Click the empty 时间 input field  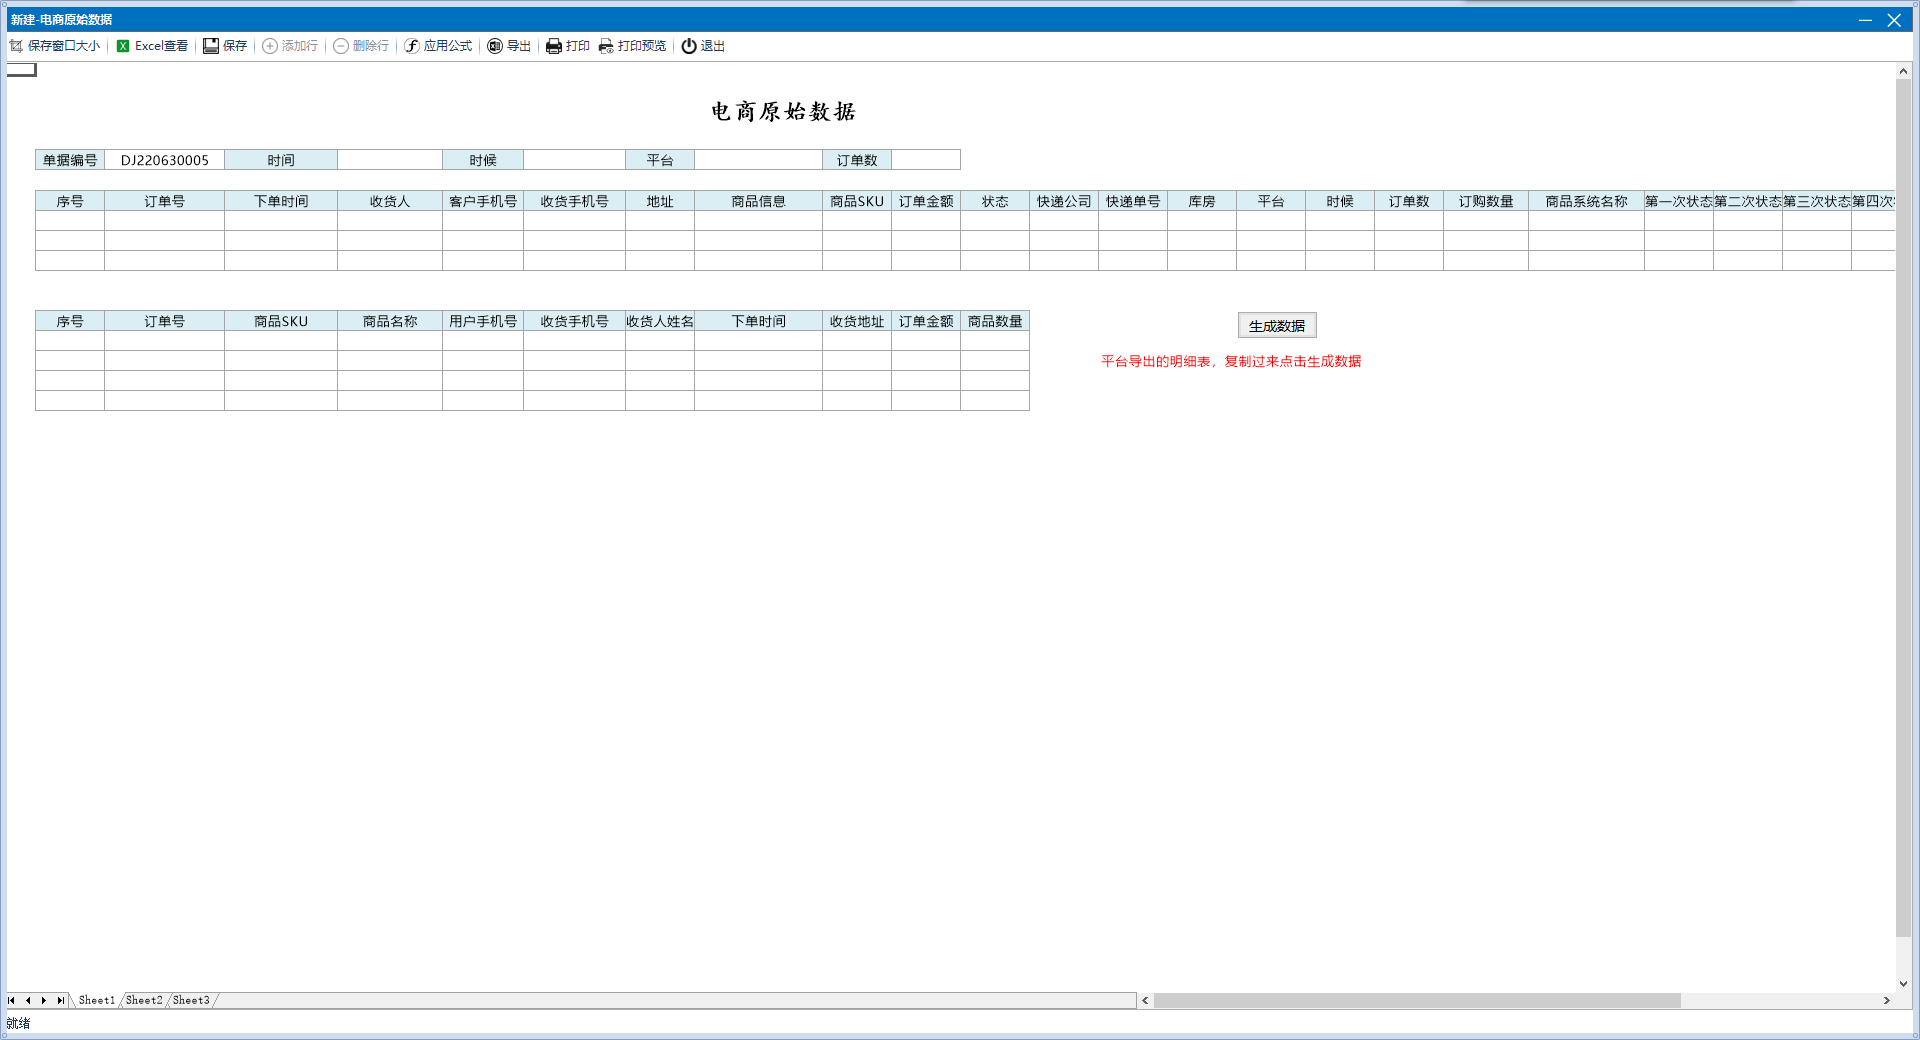point(389,160)
